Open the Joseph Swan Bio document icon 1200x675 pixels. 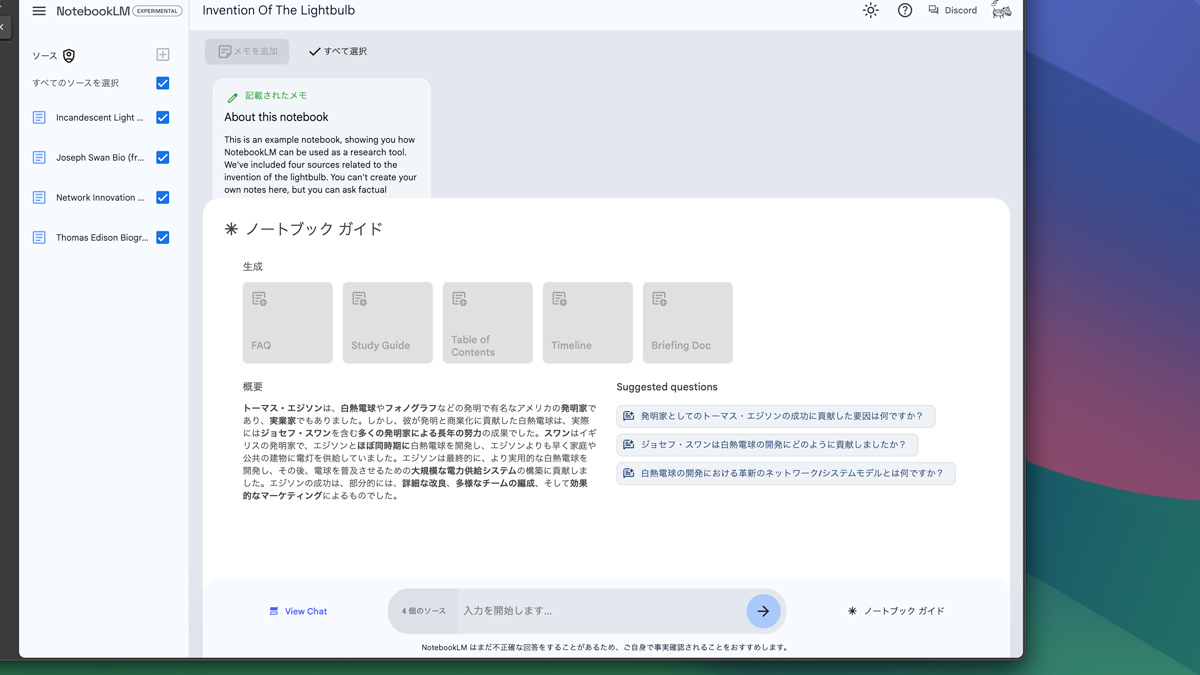click(39, 157)
